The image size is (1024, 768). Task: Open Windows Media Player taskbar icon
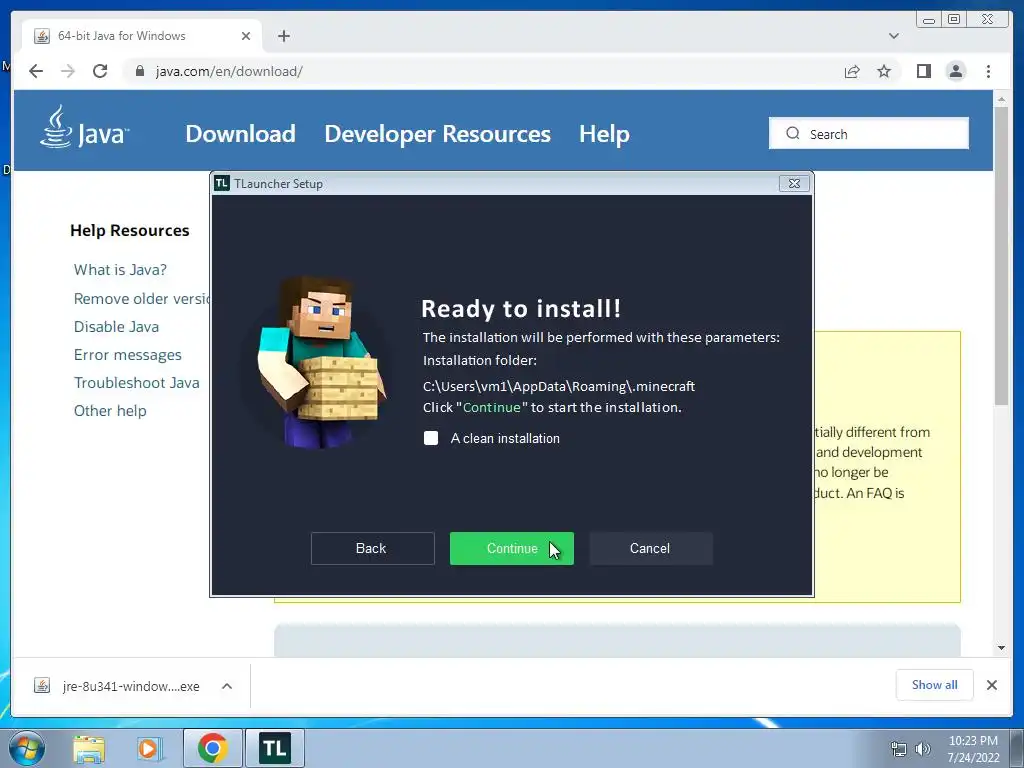pyautogui.click(x=150, y=748)
